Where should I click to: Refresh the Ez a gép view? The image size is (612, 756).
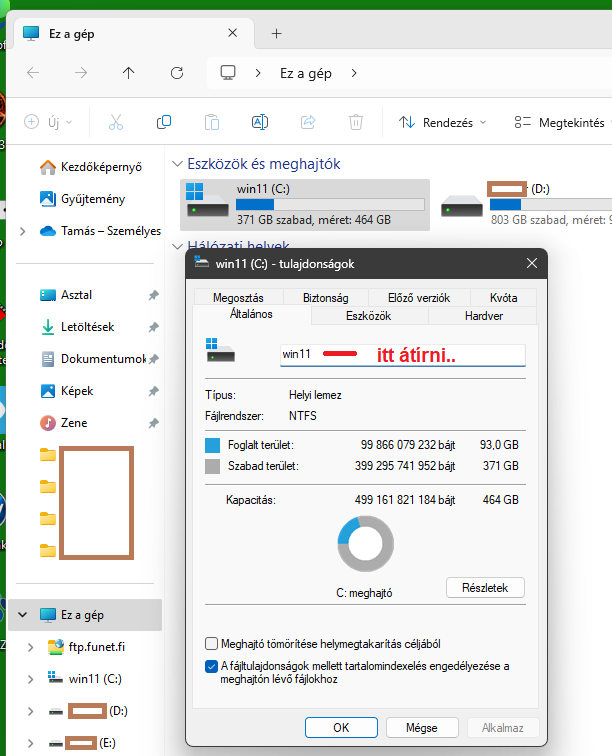[177, 73]
